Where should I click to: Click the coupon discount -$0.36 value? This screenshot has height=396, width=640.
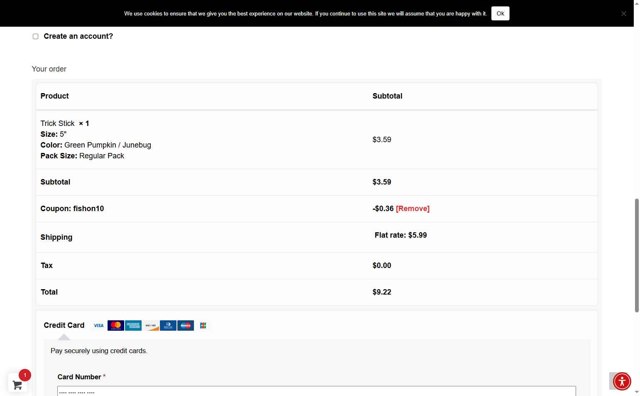[x=383, y=209]
